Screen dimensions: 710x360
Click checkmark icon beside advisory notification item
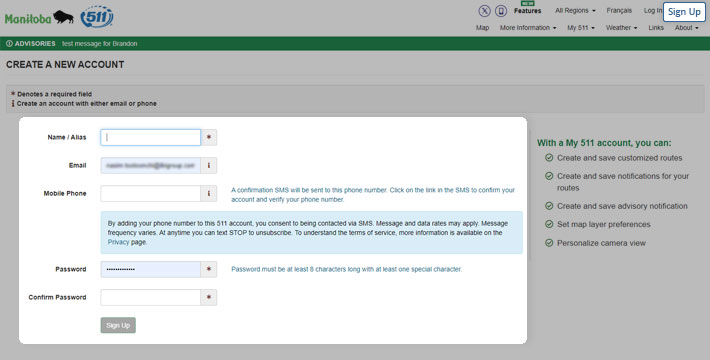(x=549, y=206)
